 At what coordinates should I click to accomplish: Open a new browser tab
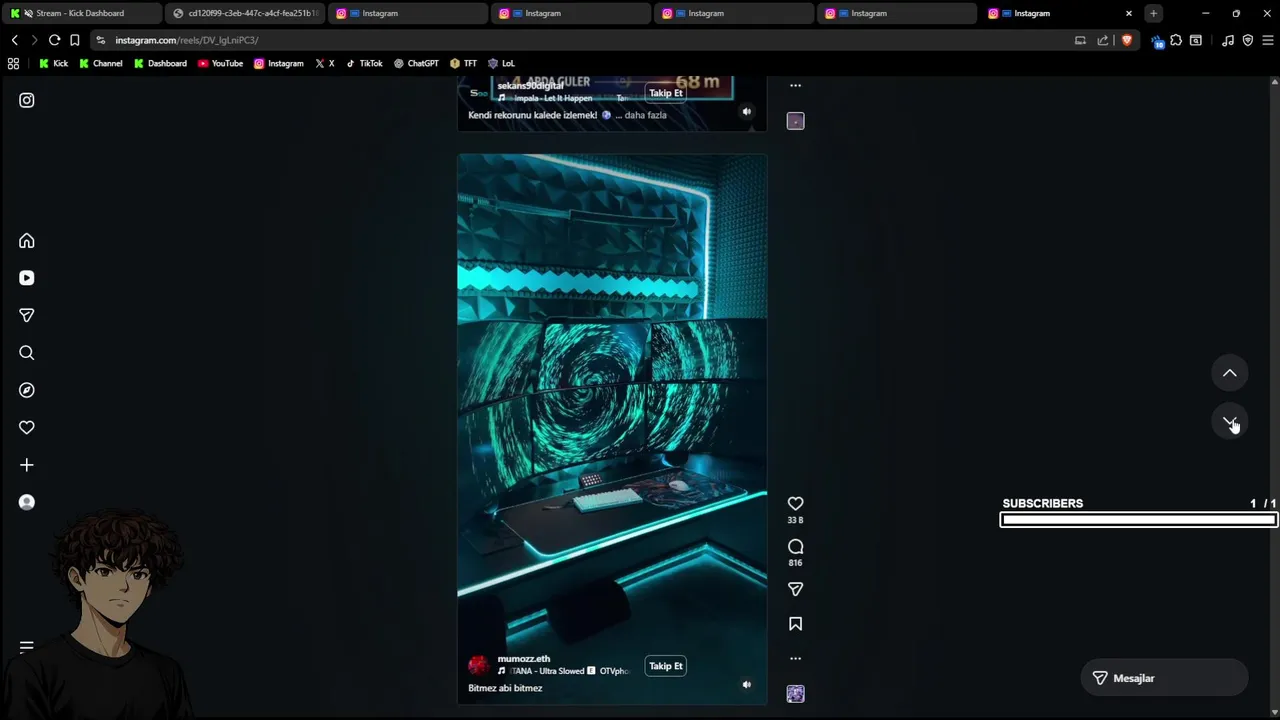coord(1153,13)
